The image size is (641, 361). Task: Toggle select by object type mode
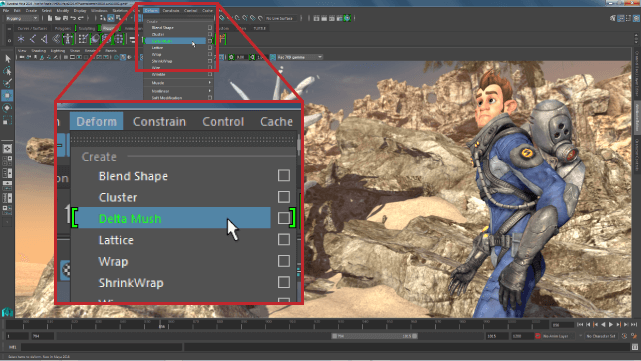point(110,18)
